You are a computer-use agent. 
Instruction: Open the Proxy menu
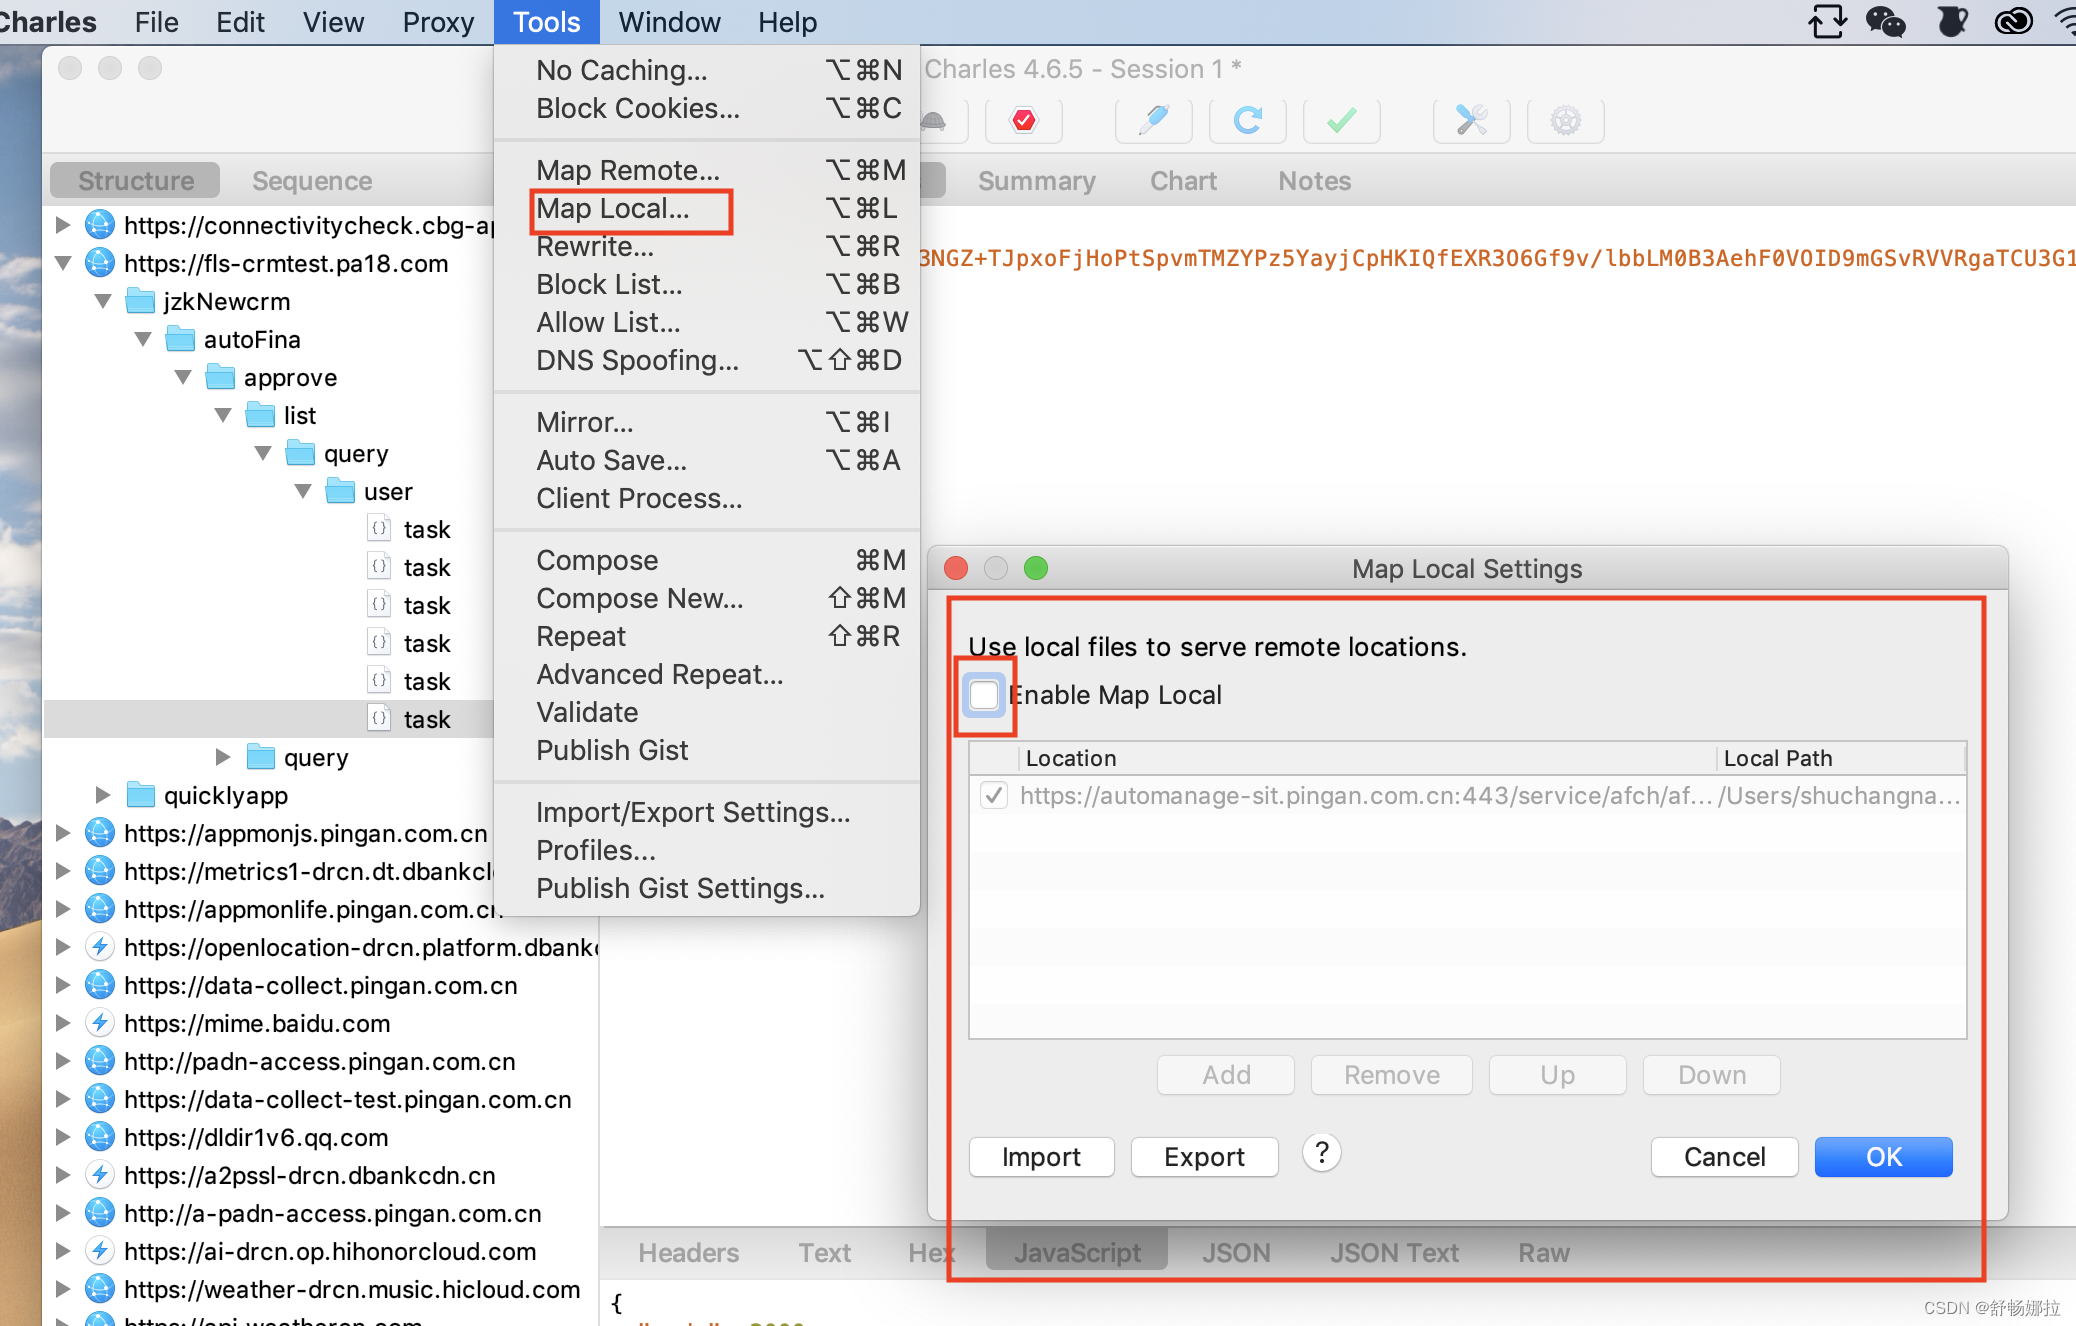click(438, 22)
